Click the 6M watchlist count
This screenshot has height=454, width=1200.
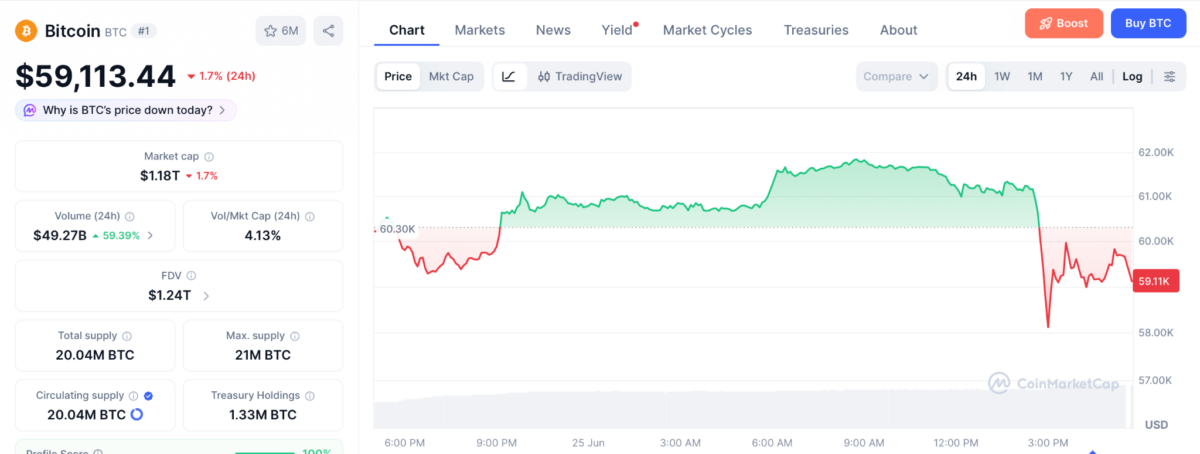(x=290, y=31)
